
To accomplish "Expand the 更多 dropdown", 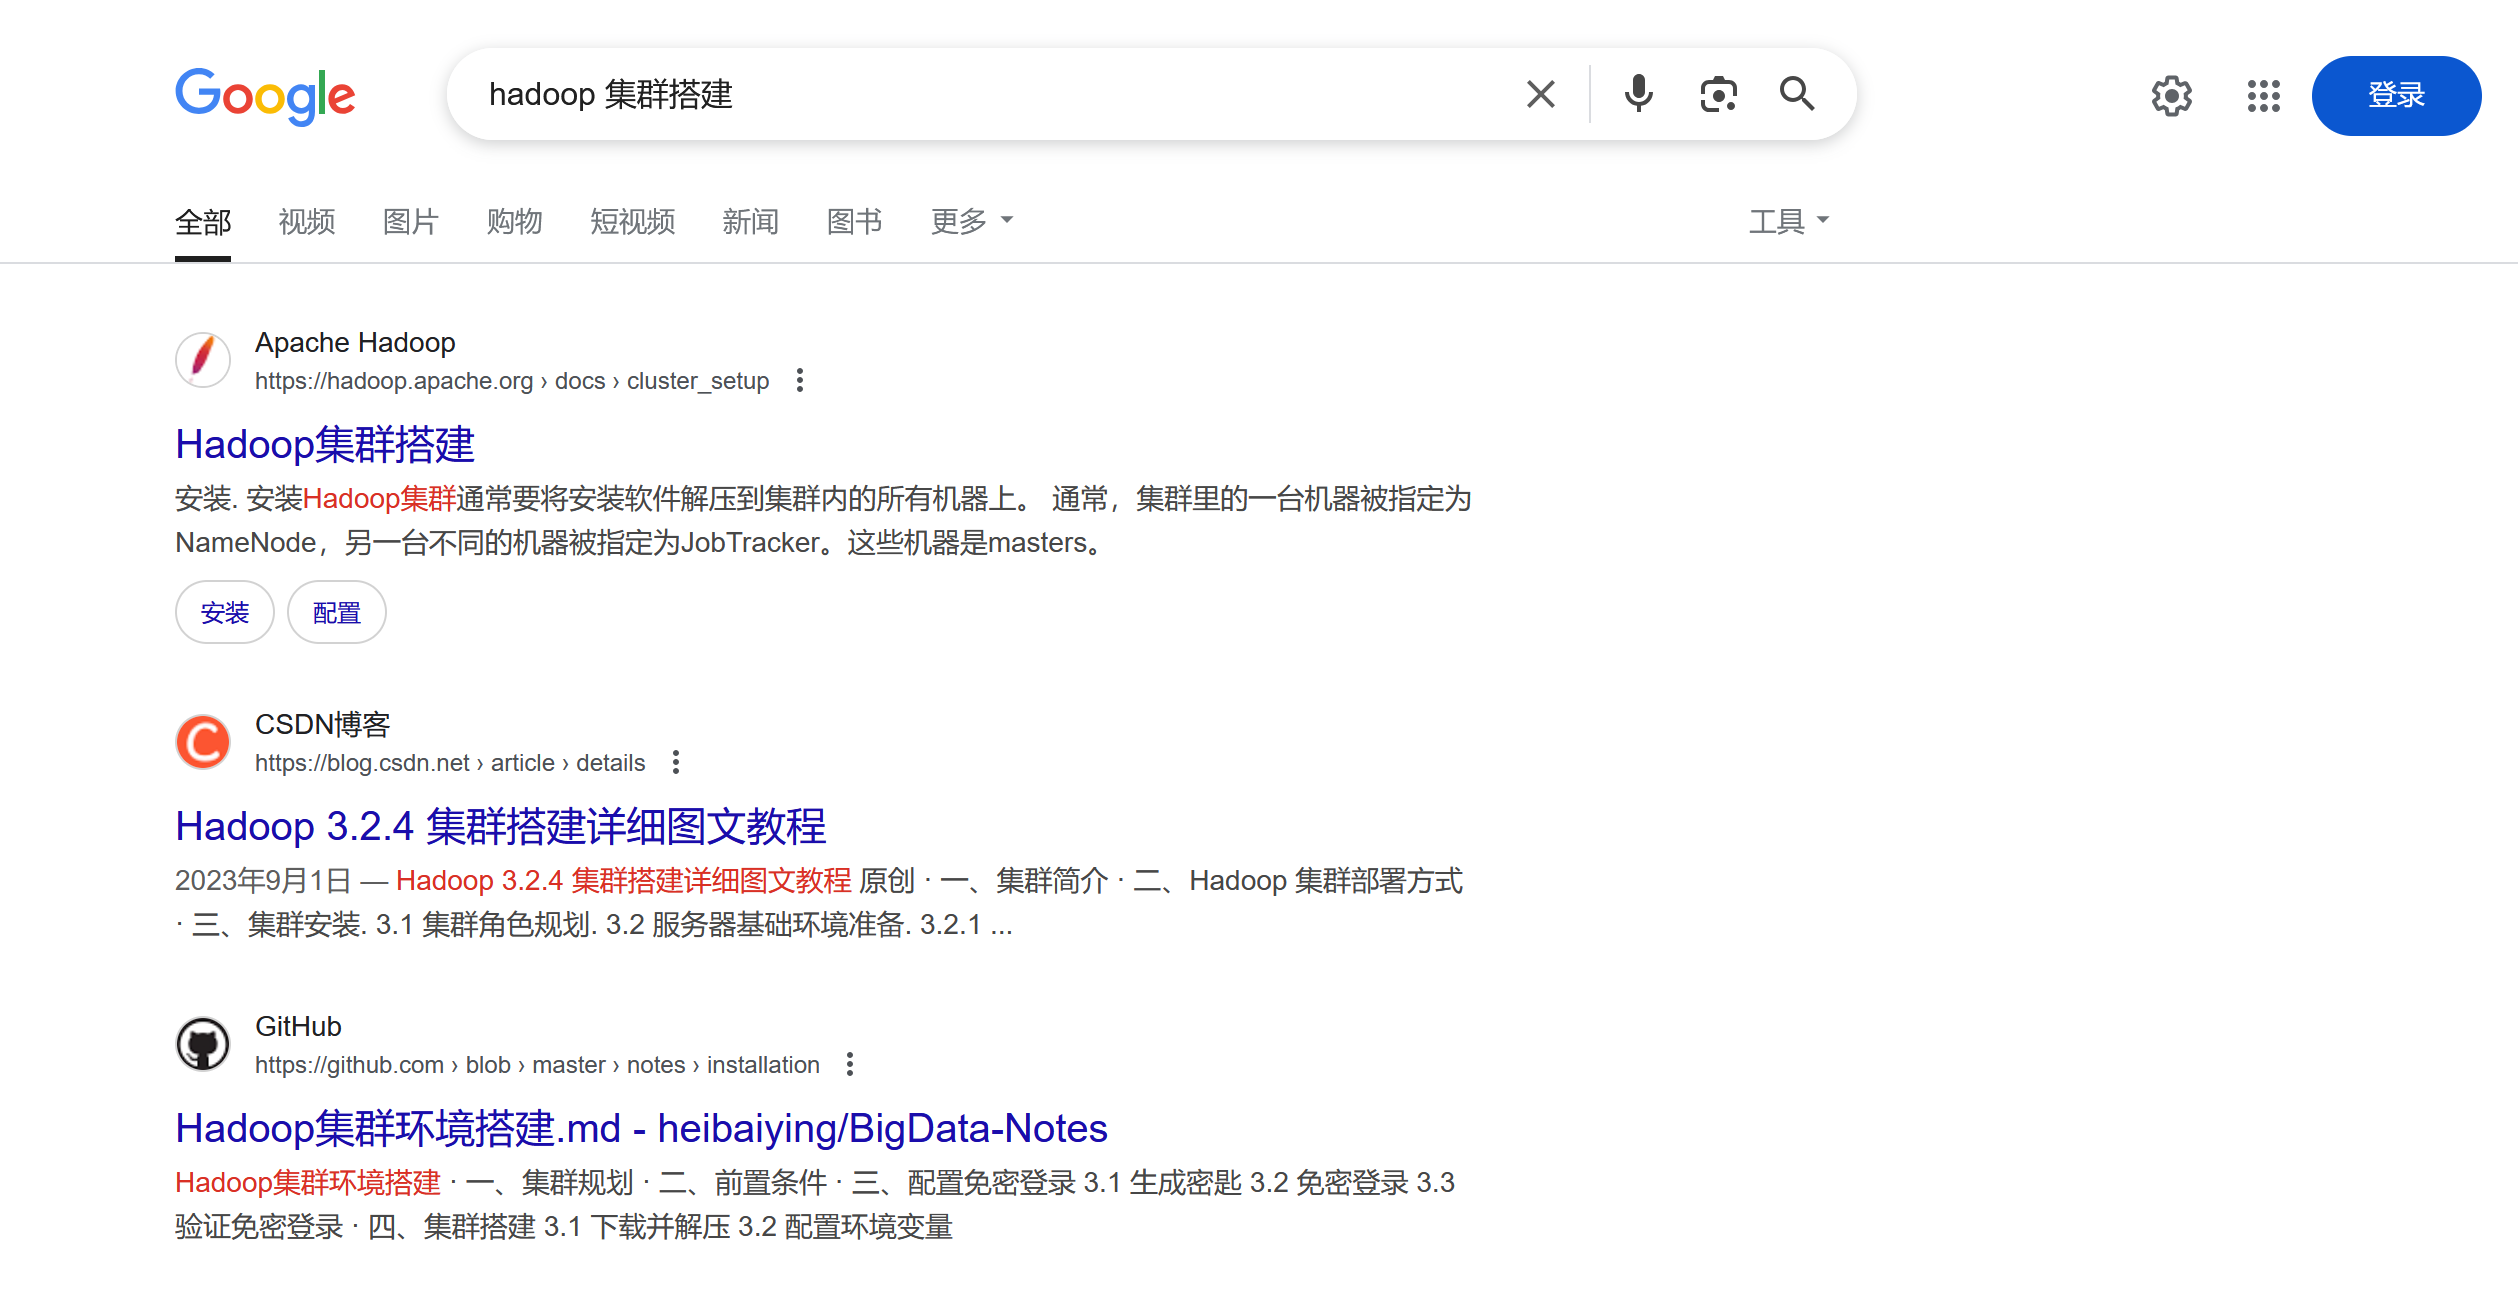I will [972, 221].
